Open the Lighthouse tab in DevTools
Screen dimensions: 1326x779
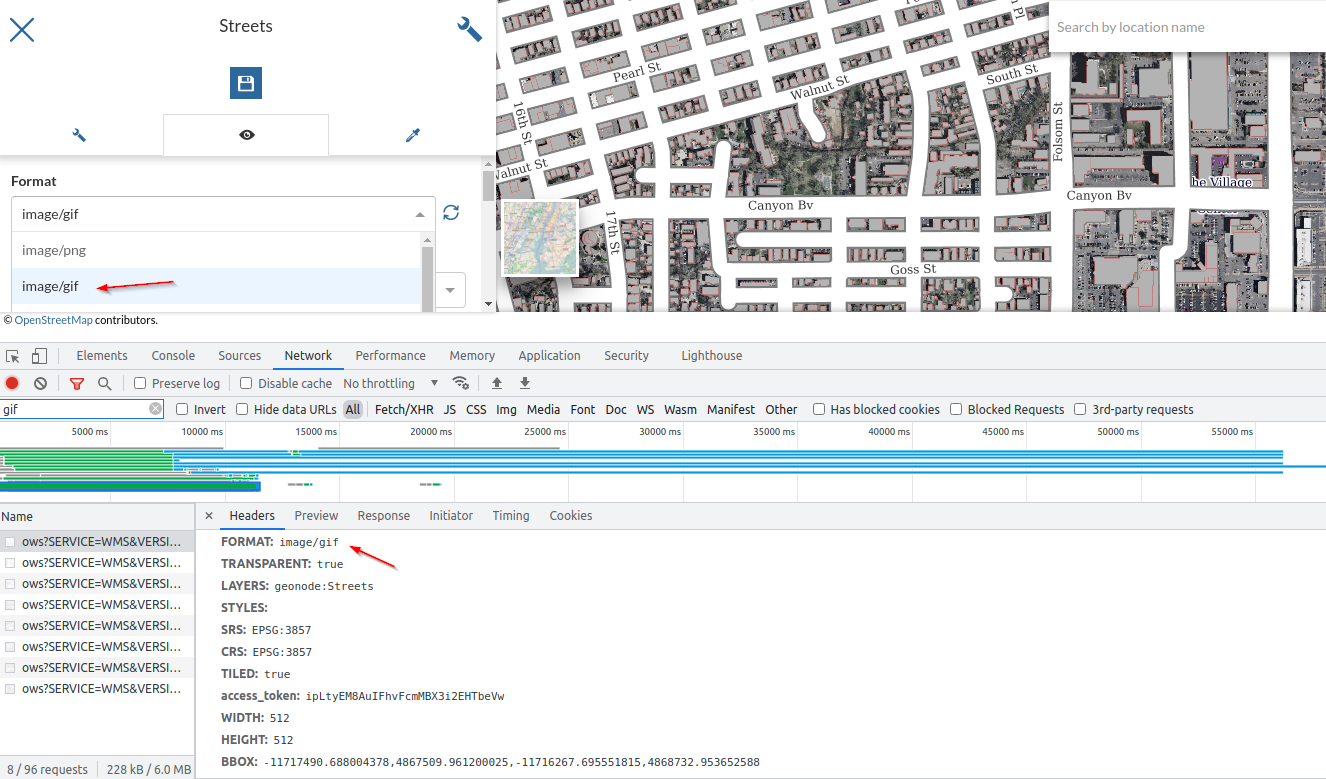click(x=712, y=356)
